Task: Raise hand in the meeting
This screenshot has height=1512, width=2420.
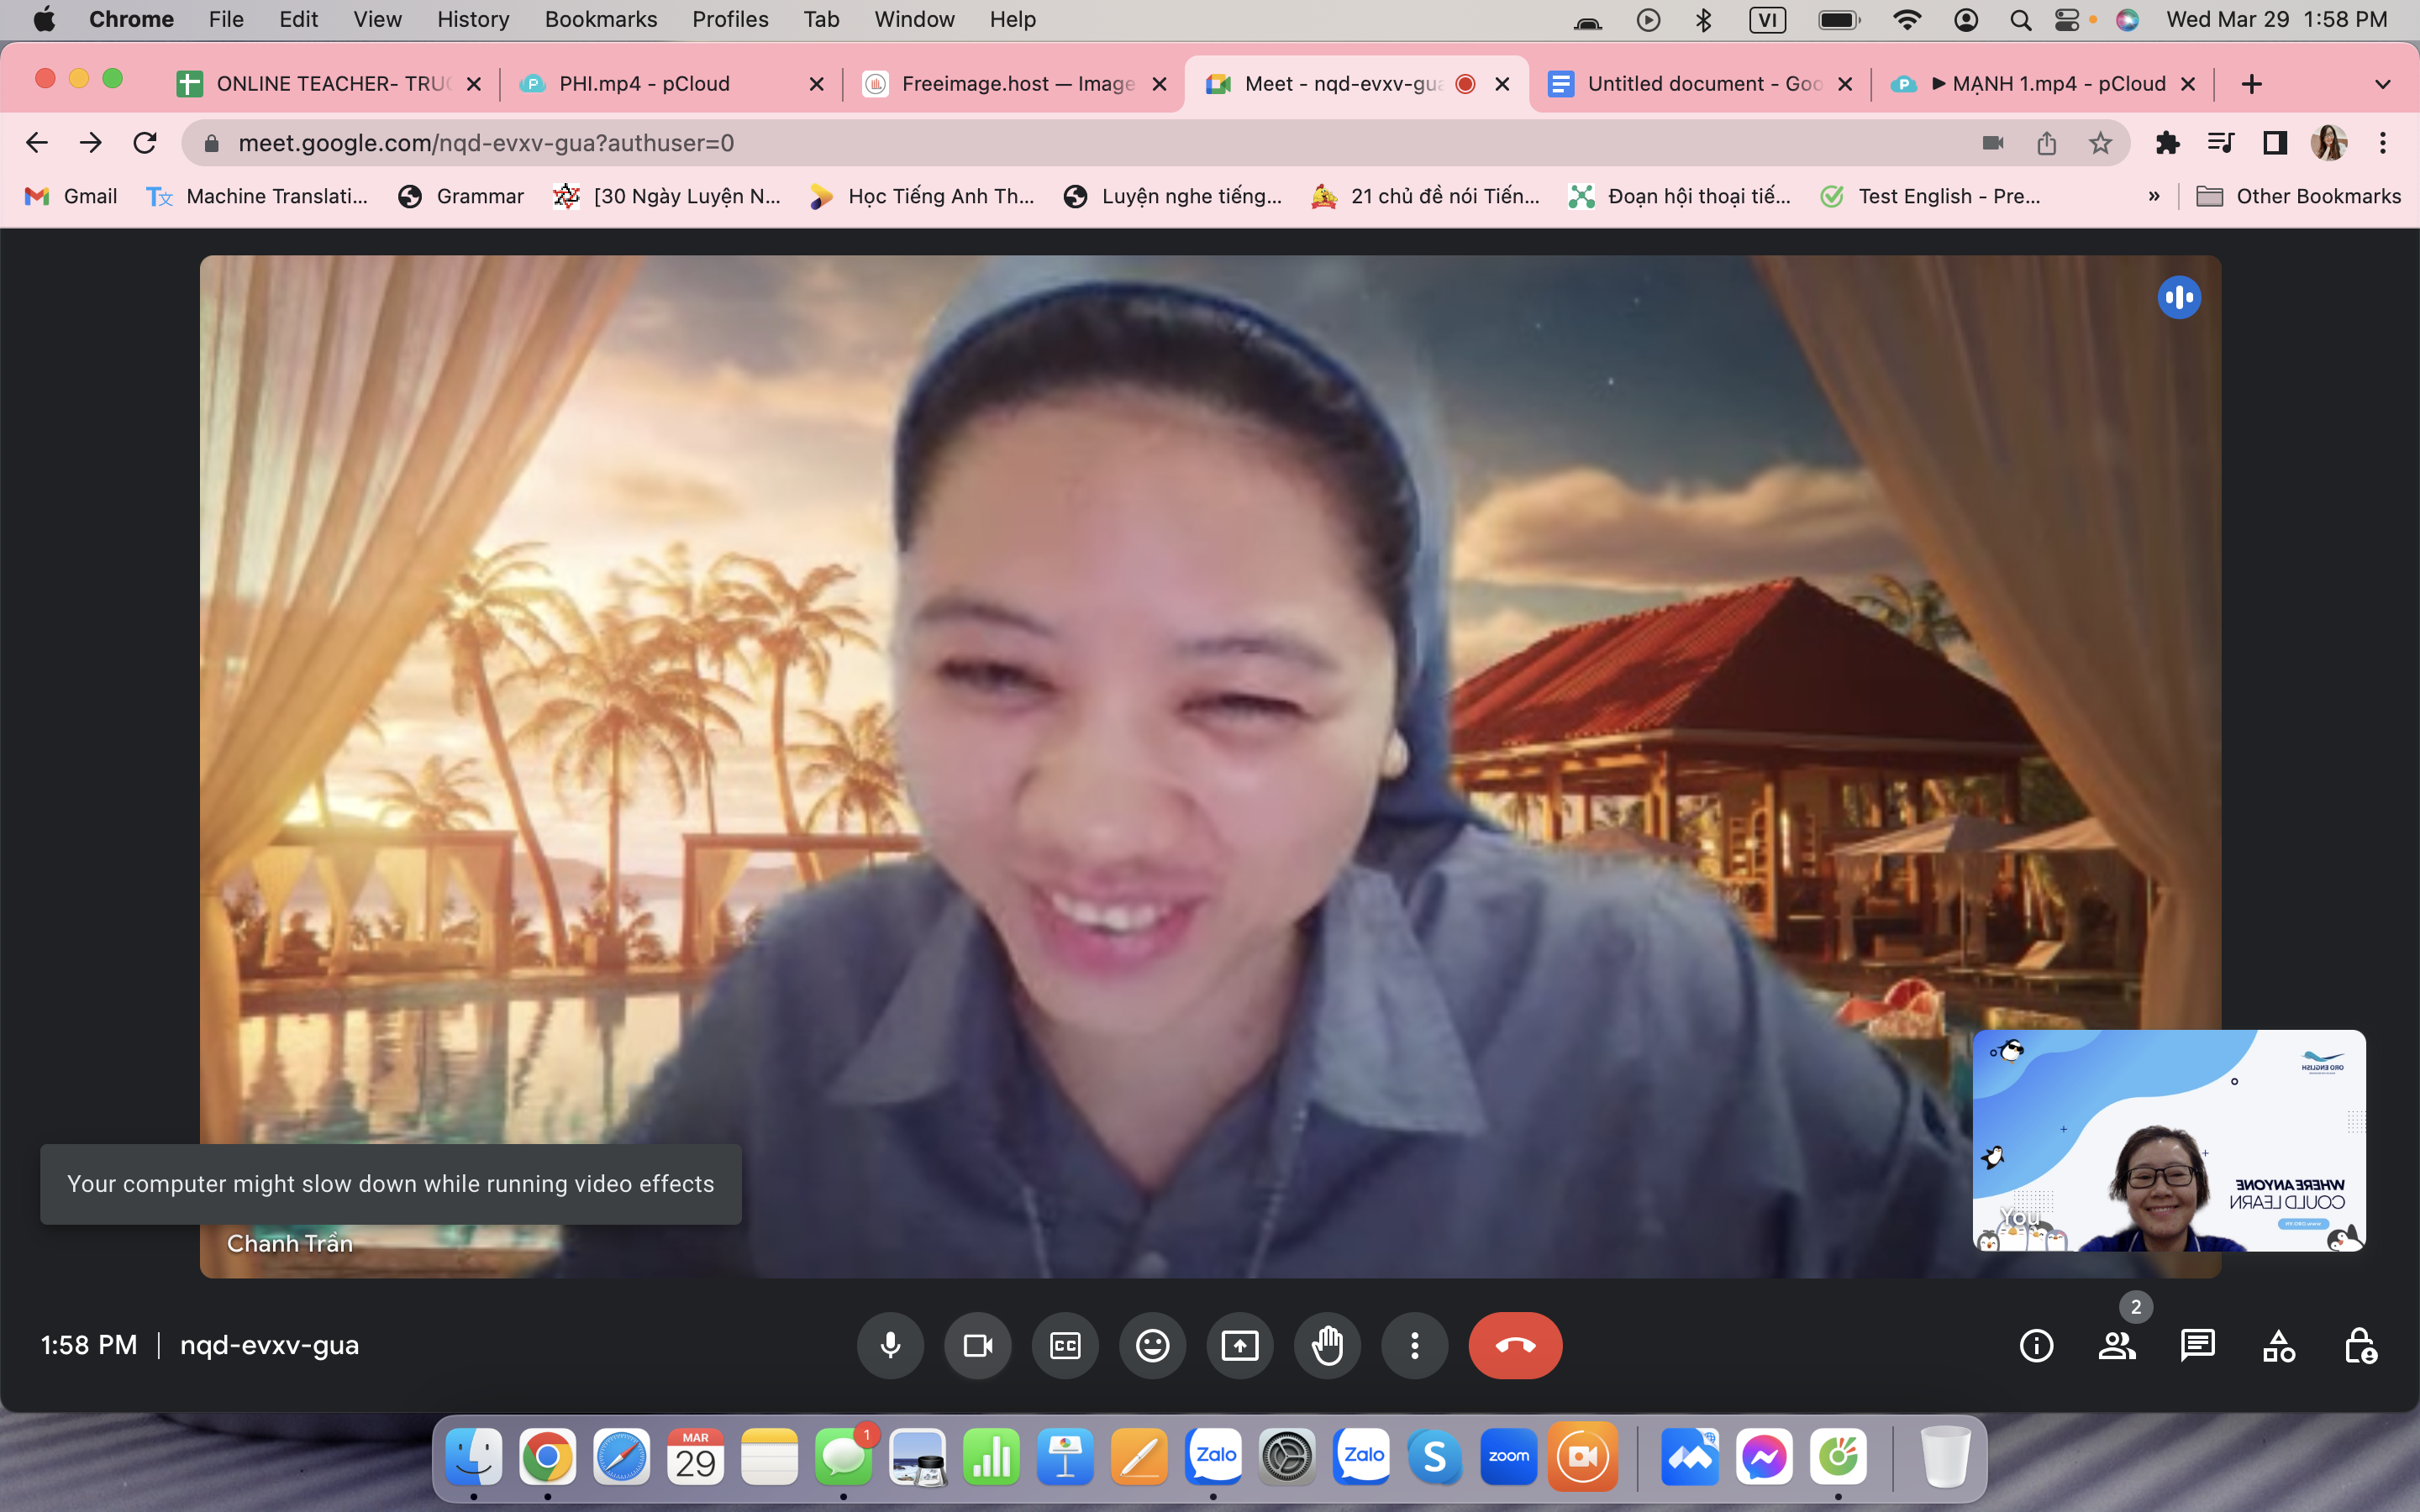Action: click(x=1327, y=1345)
